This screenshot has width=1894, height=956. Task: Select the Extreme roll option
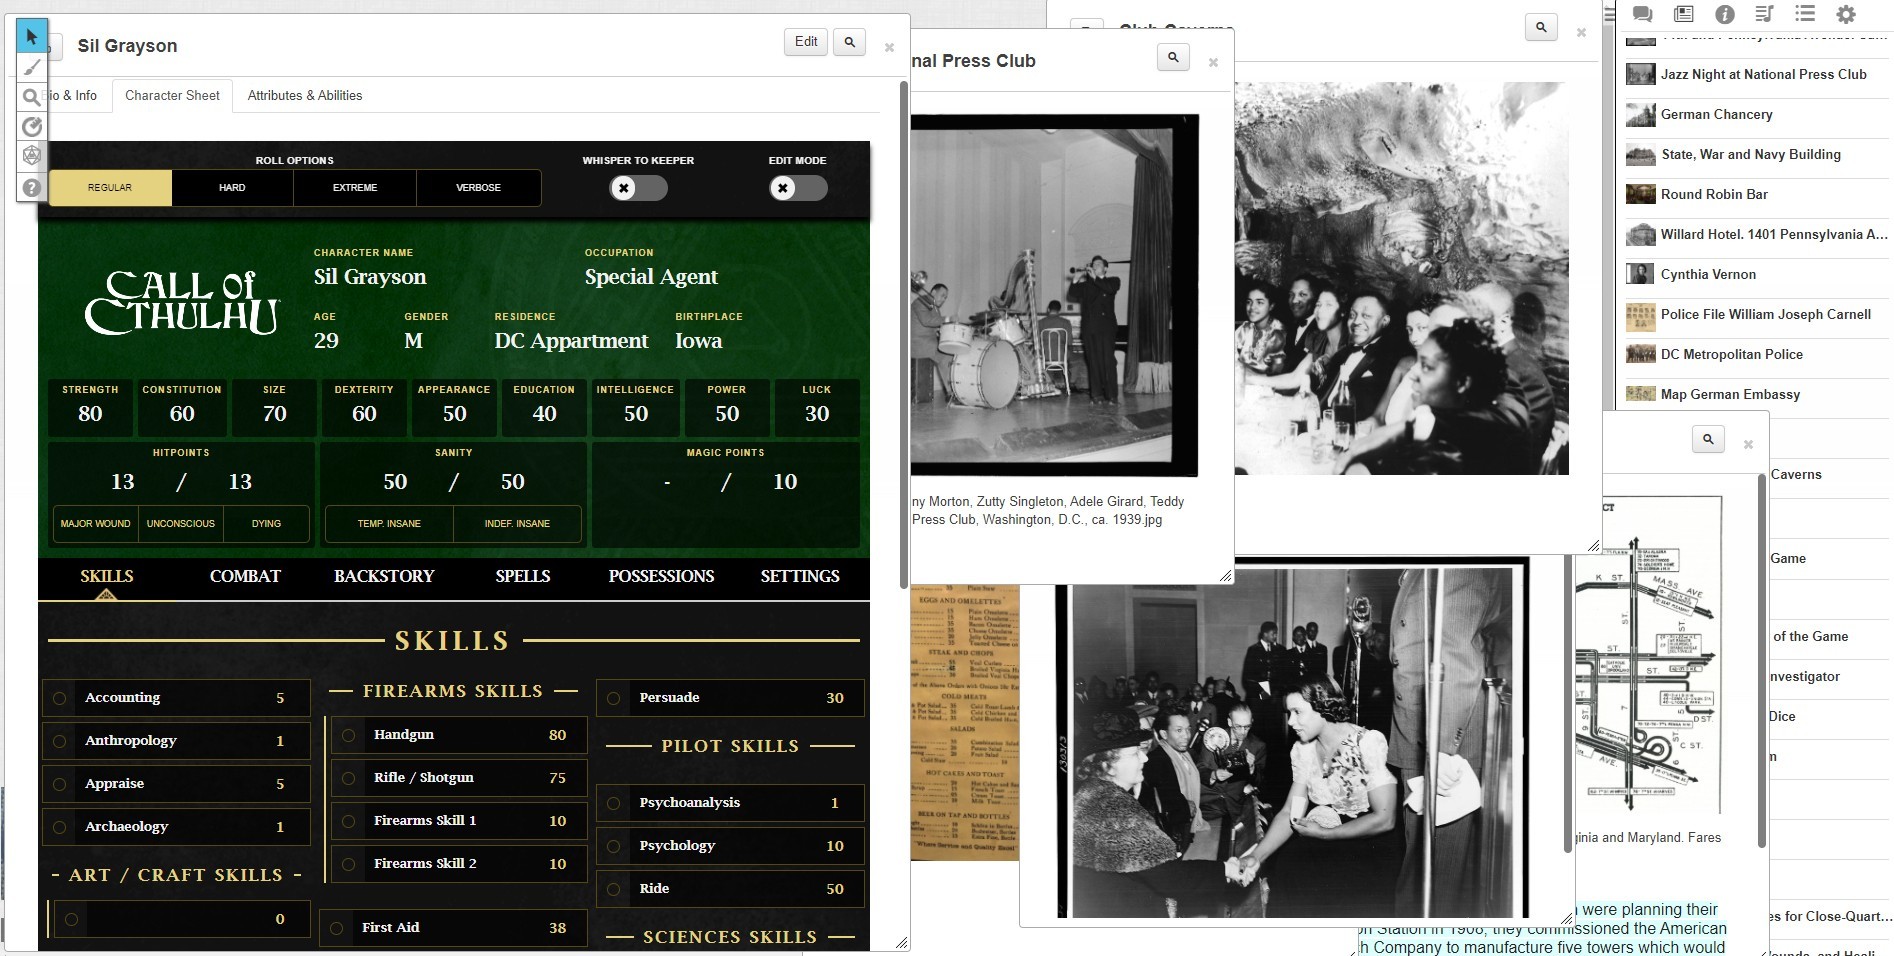point(355,188)
